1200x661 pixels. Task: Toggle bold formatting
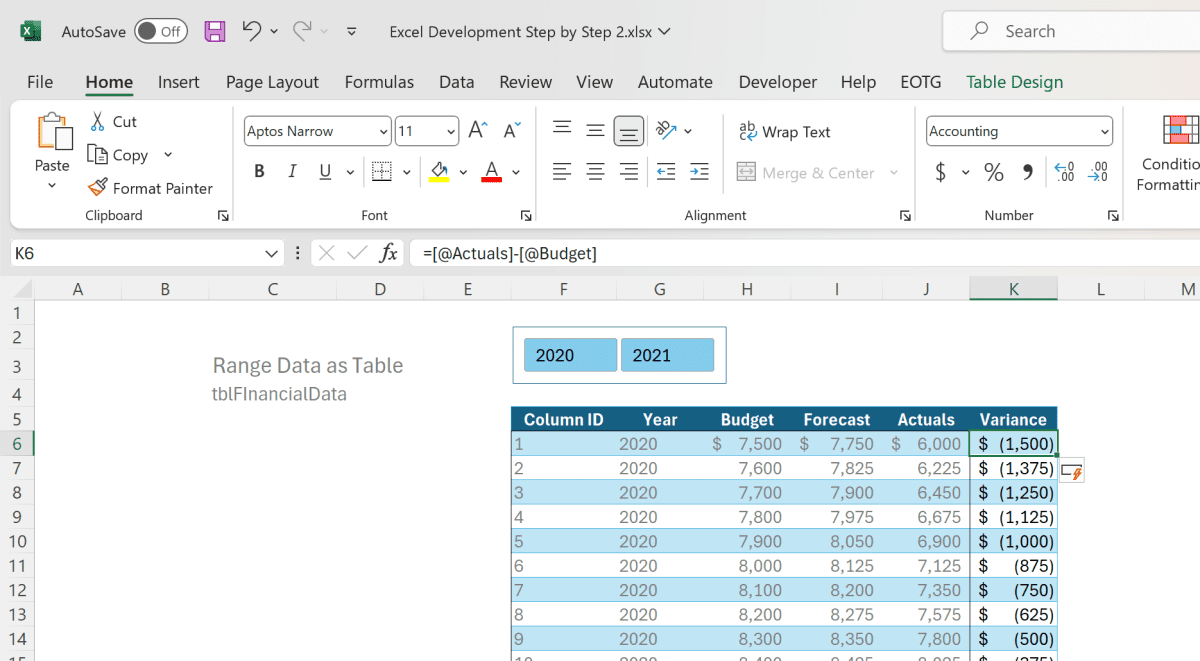point(259,172)
